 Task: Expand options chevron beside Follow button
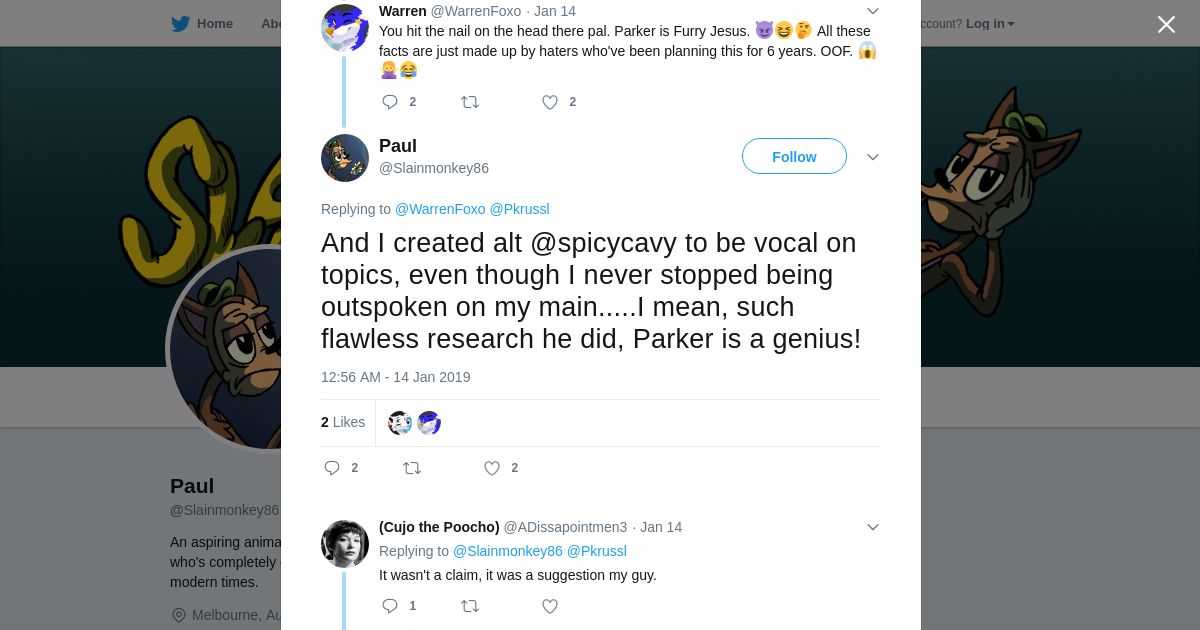(x=872, y=157)
